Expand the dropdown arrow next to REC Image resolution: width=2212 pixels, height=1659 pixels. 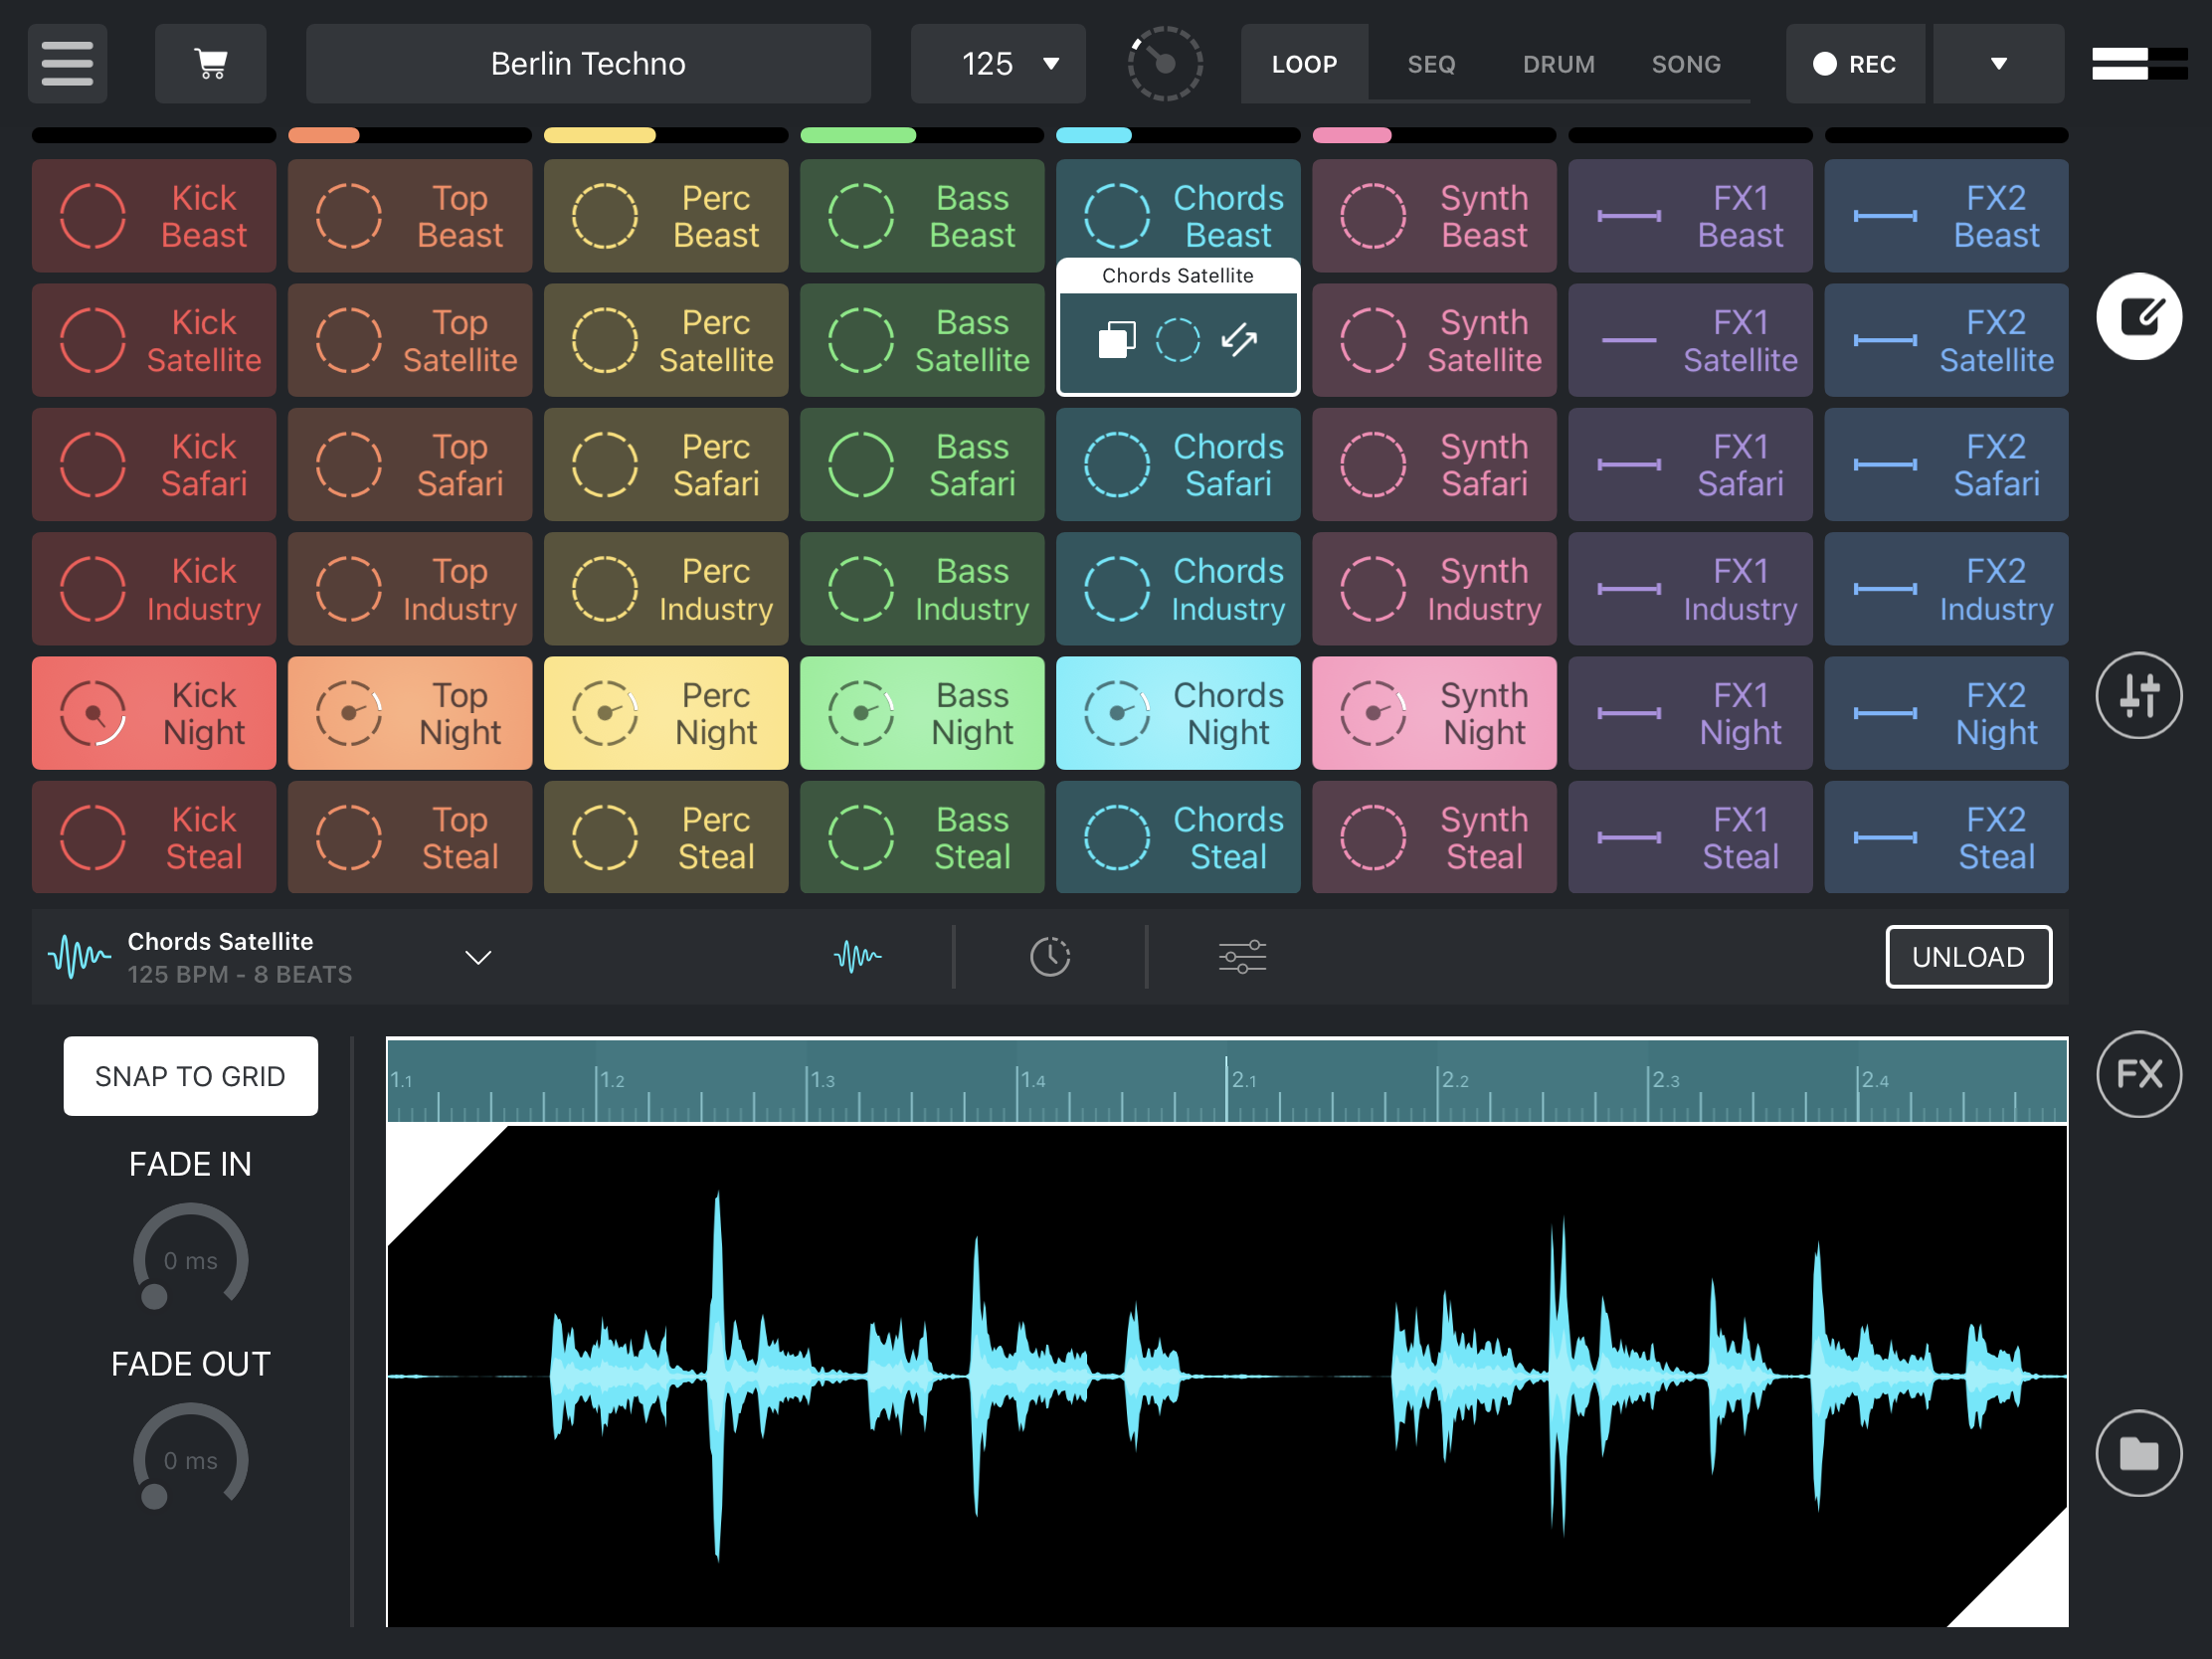[1998, 64]
